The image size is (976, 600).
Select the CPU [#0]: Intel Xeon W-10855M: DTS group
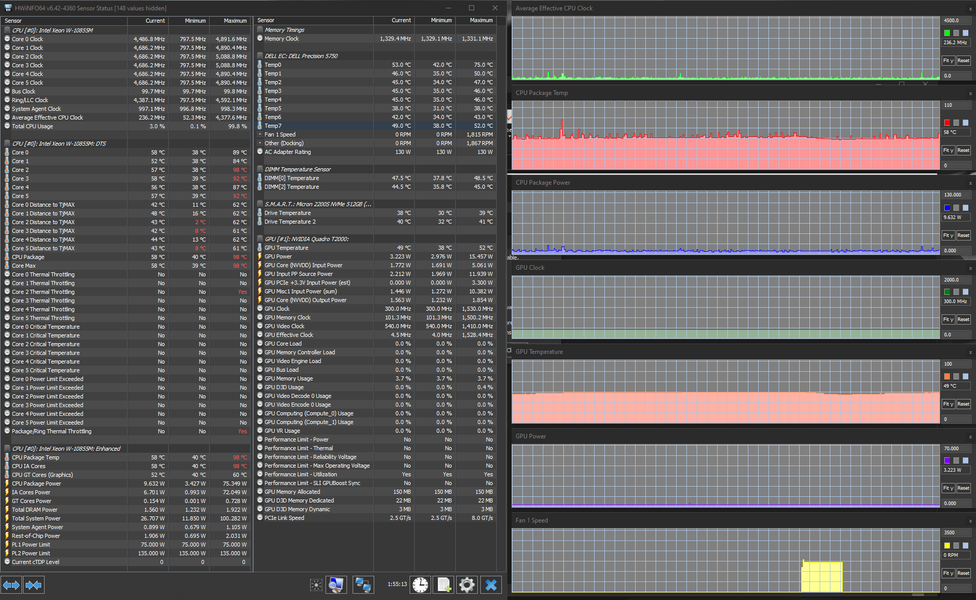(126, 143)
